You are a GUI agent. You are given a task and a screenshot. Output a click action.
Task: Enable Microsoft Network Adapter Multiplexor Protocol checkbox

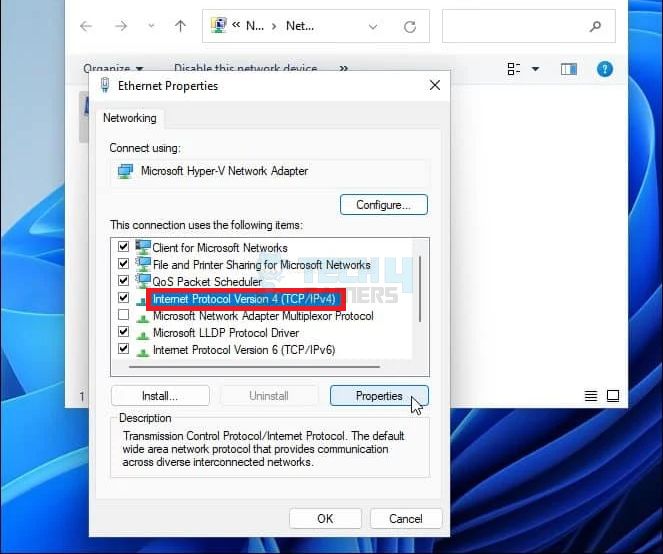pyautogui.click(x=123, y=315)
